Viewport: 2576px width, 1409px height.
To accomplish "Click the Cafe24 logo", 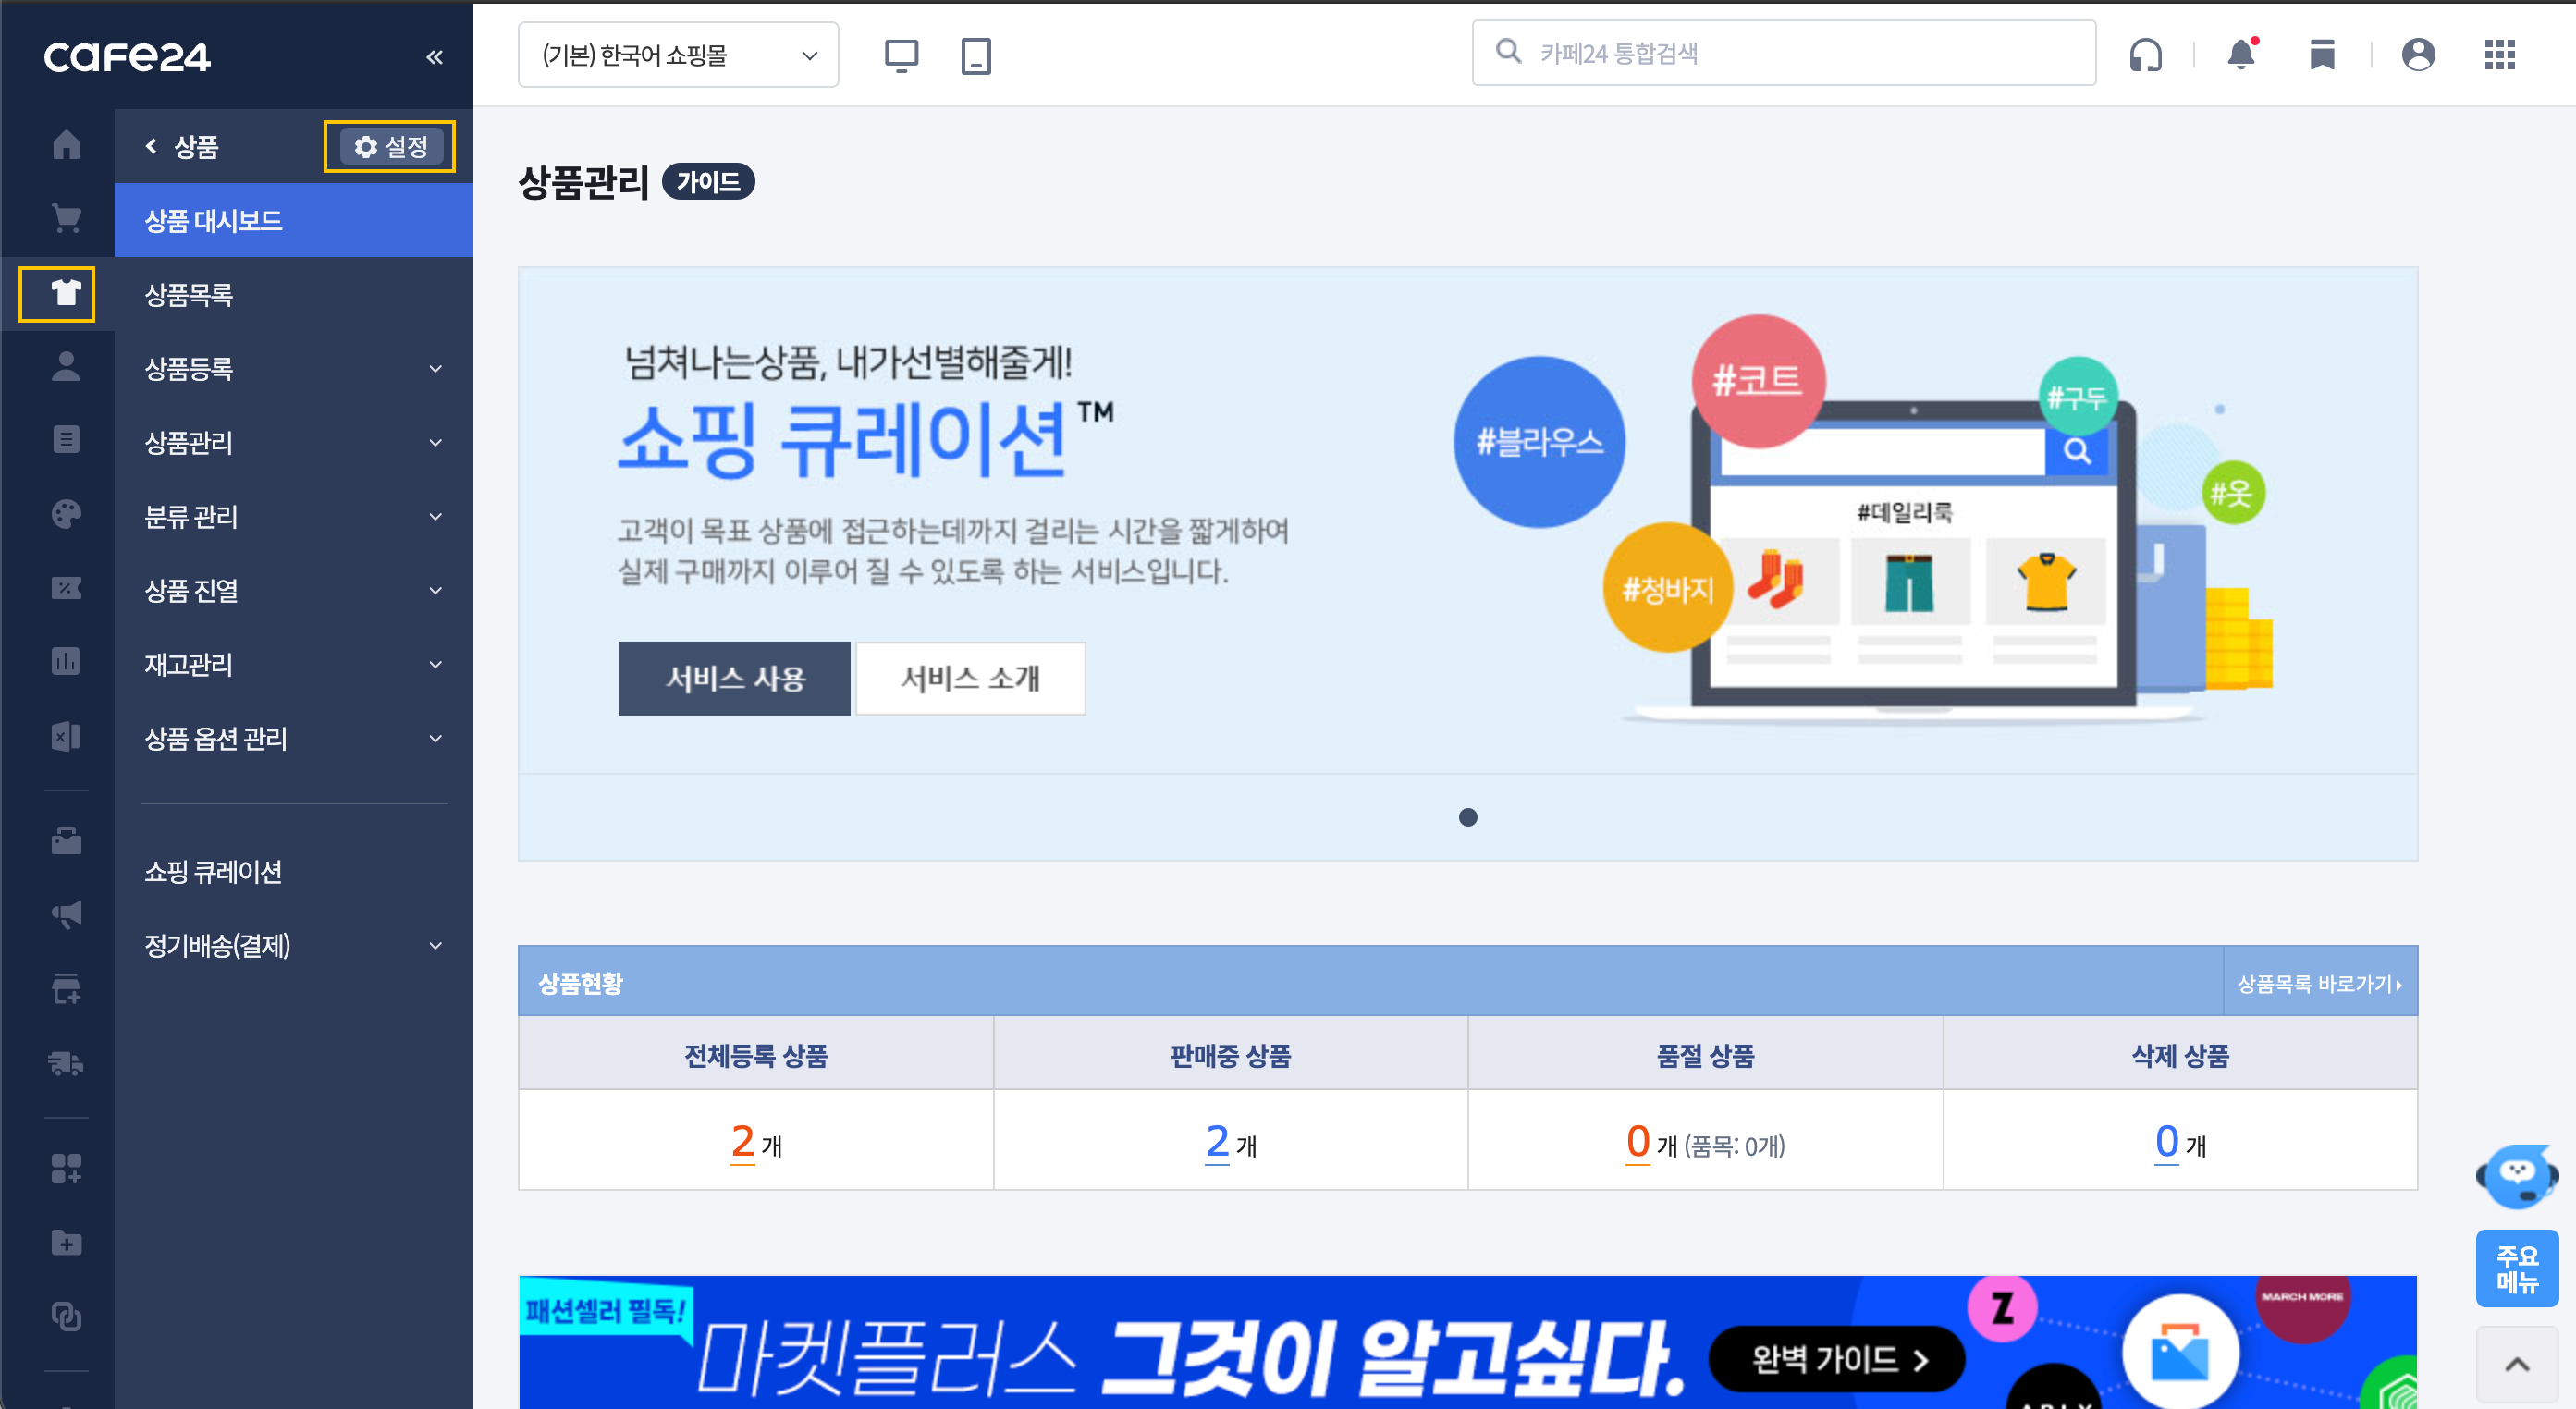I will (127, 57).
